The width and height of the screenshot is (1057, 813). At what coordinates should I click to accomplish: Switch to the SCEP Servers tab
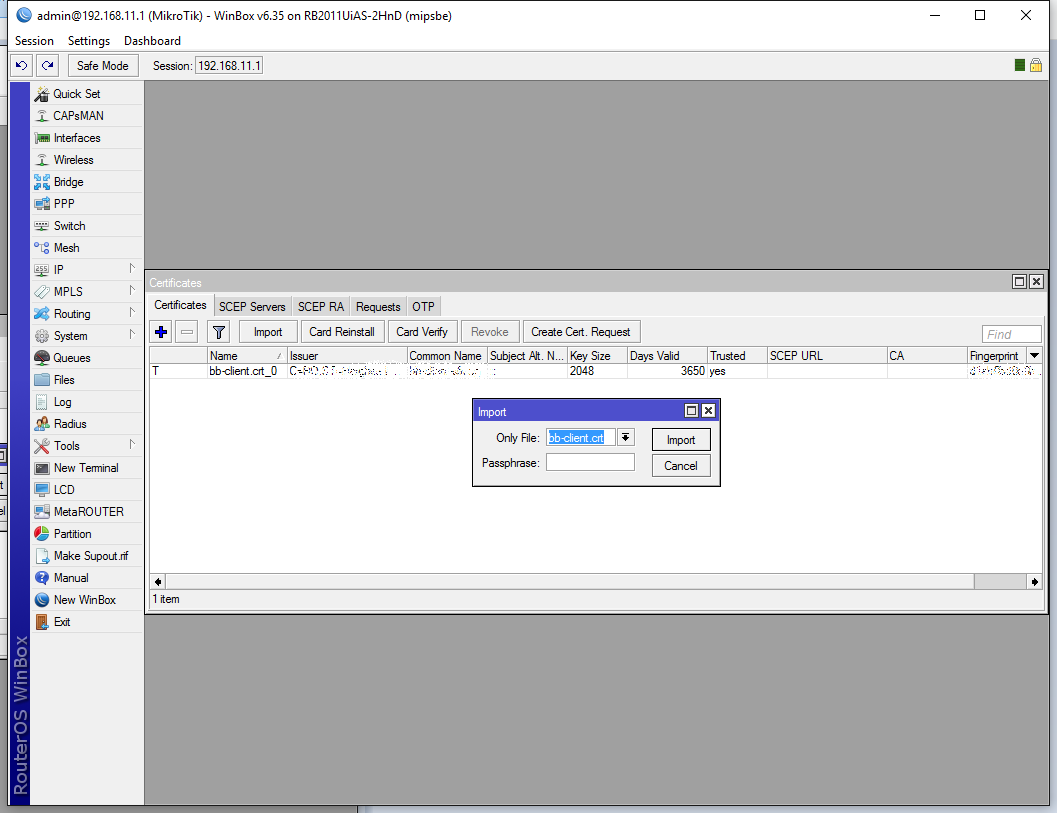[252, 307]
